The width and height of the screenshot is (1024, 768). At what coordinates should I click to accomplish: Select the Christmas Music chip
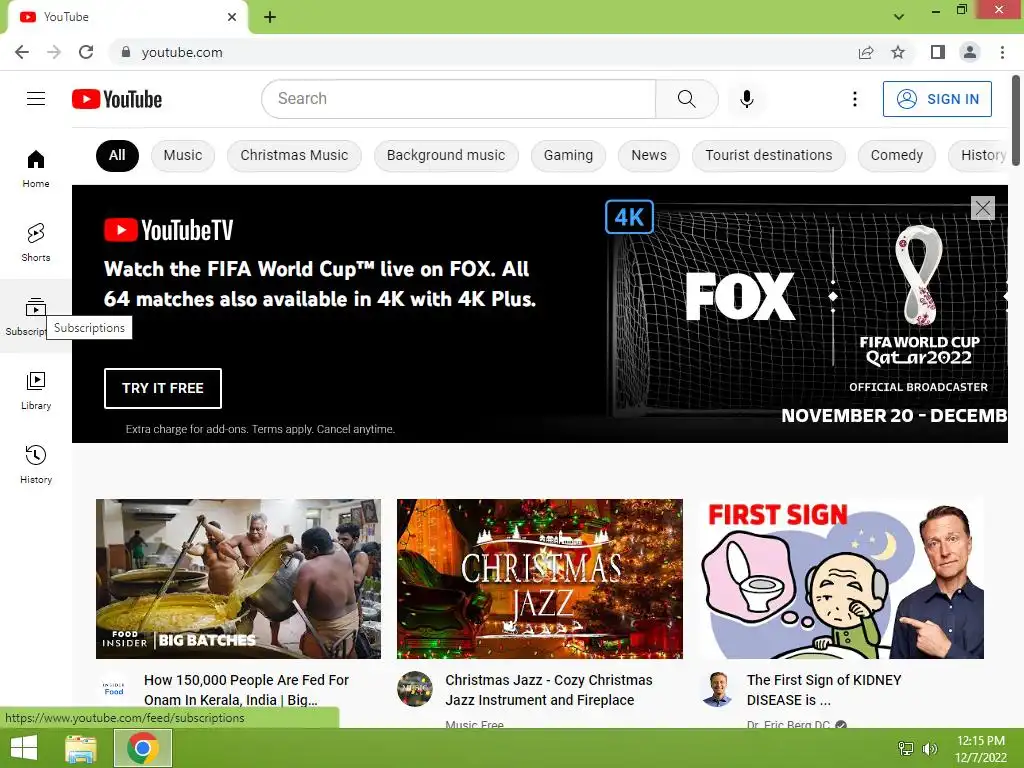(294, 155)
